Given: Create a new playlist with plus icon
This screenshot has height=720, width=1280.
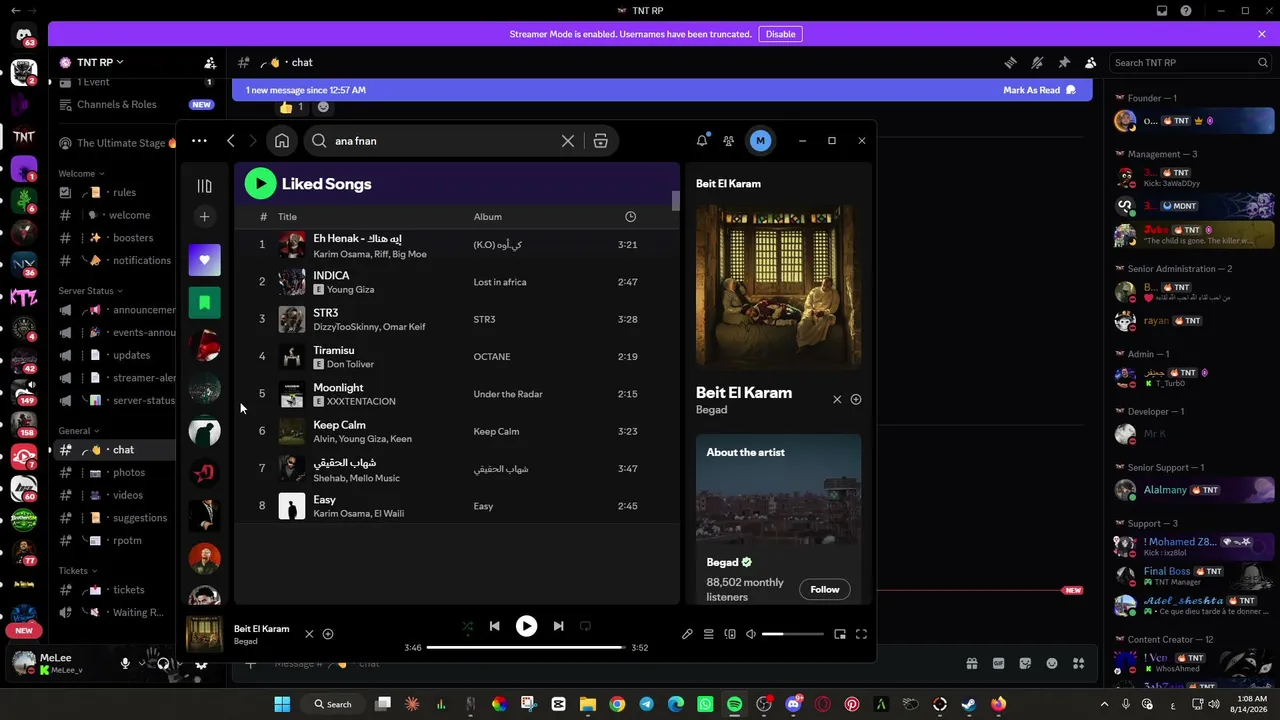Looking at the screenshot, I should (204, 216).
